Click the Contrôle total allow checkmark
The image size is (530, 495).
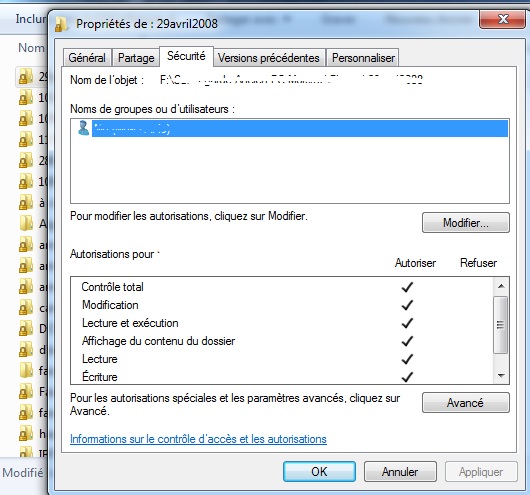click(x=407, y=287)
